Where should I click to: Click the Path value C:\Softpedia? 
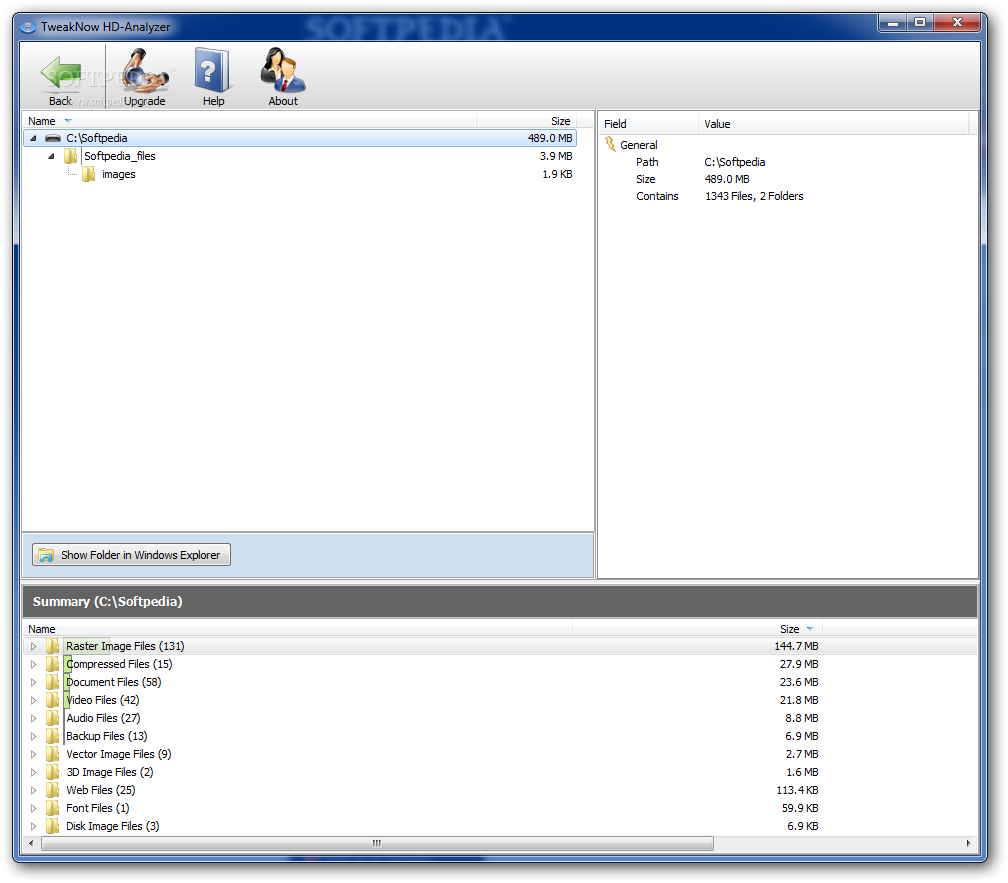(x=735, y=162)
